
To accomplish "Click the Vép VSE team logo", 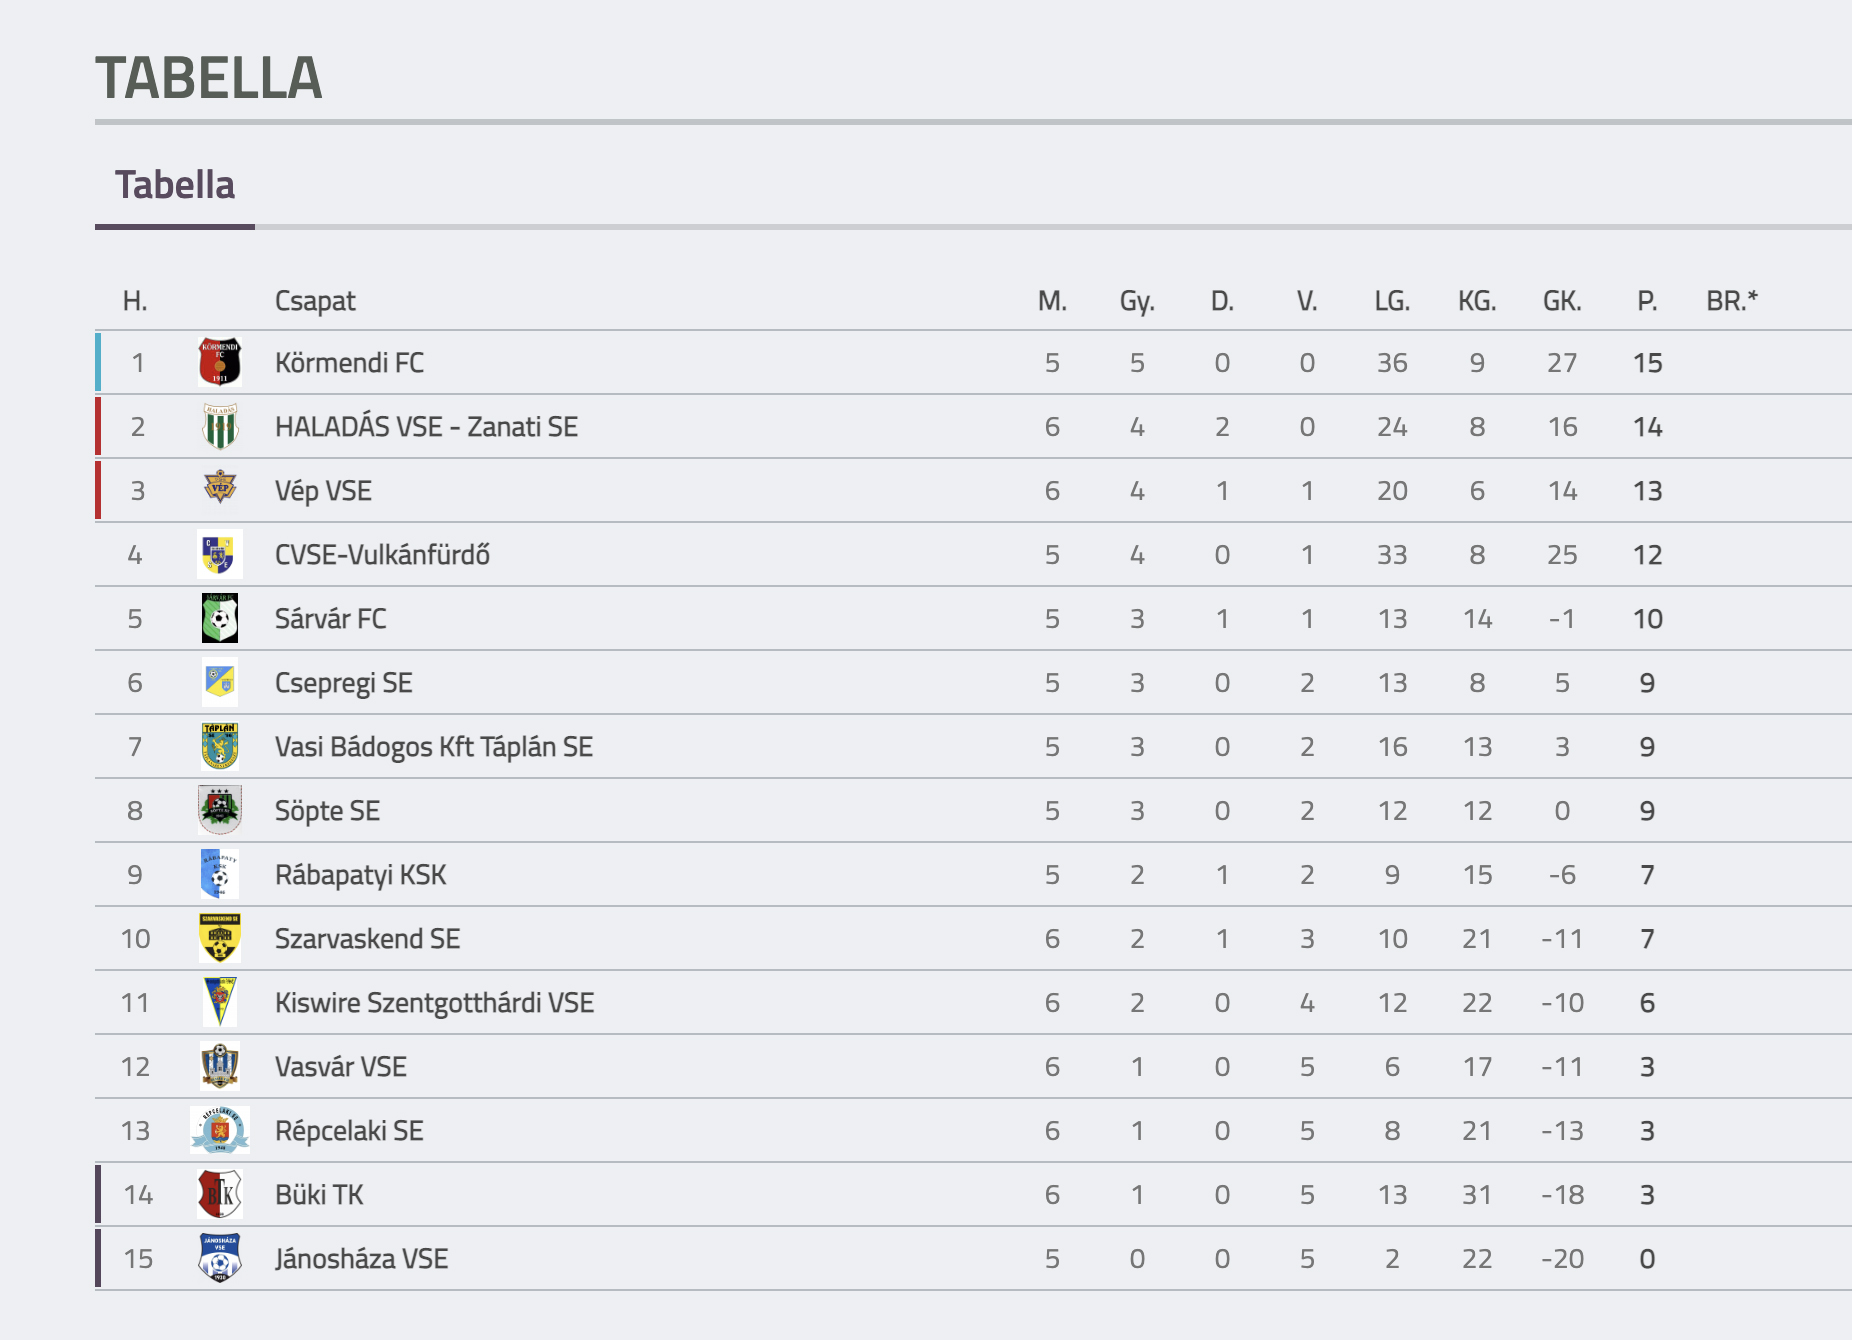I will point(220,489).
